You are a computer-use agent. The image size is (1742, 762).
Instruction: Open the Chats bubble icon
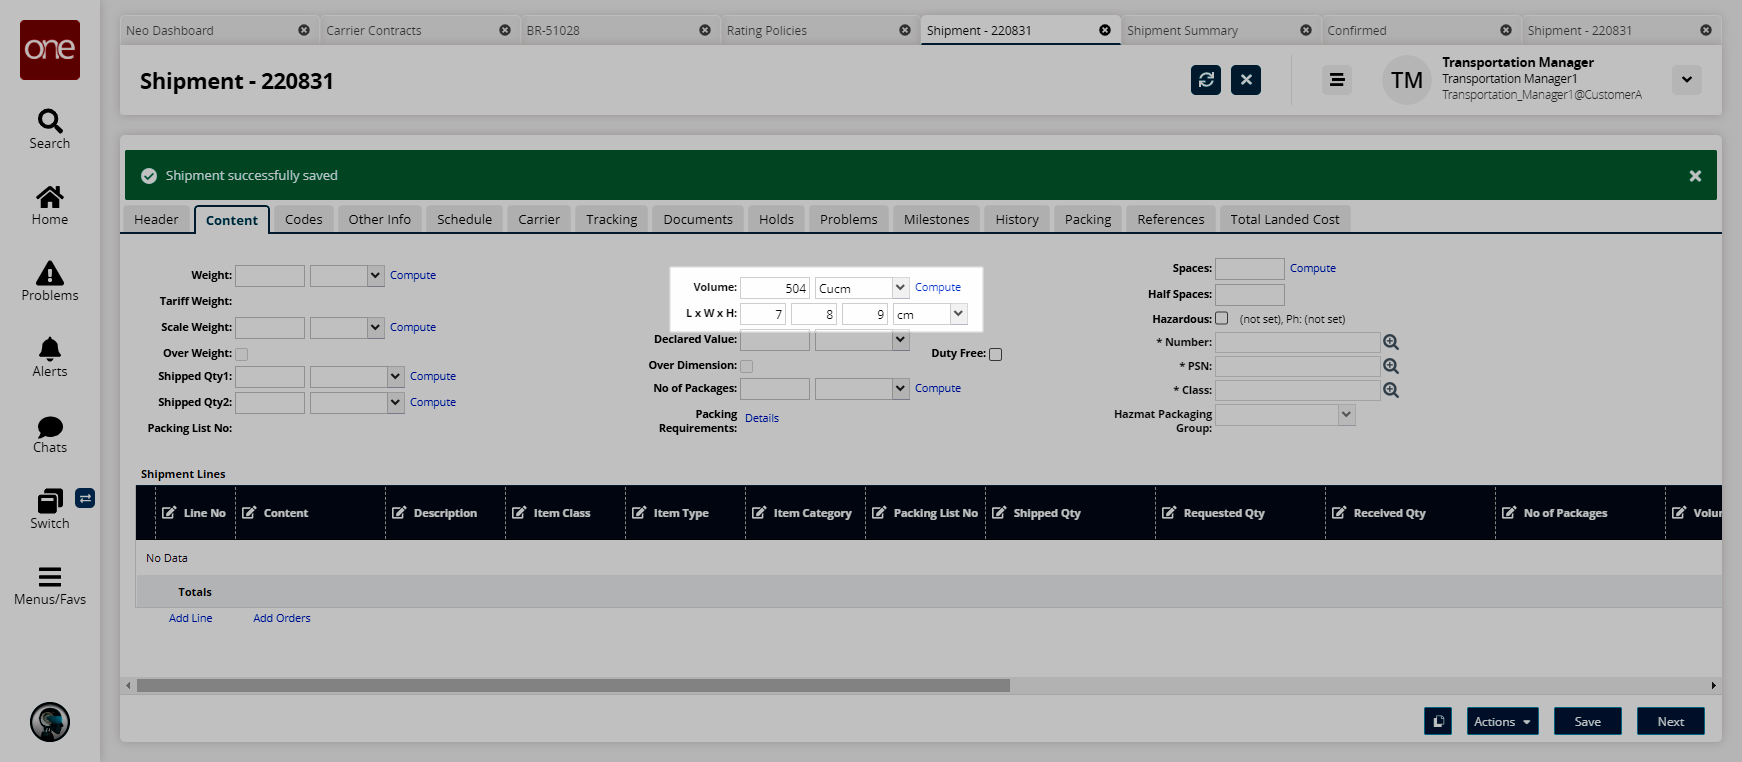point(49,427)
